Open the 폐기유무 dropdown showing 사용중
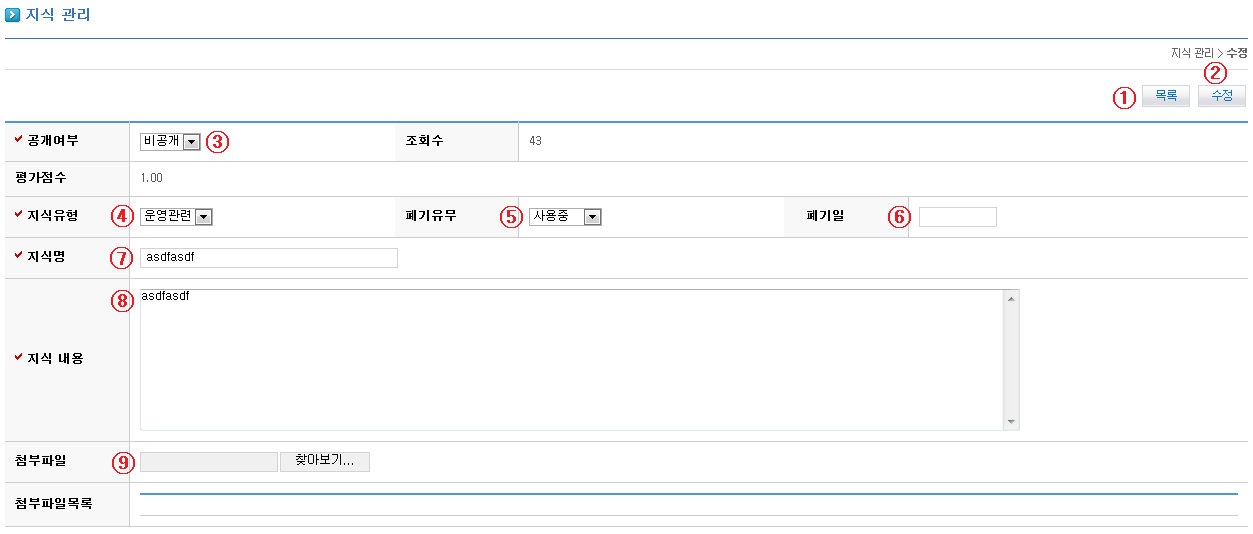The width and height of the screenshot is (1253, 534). (x=564, y=216)
